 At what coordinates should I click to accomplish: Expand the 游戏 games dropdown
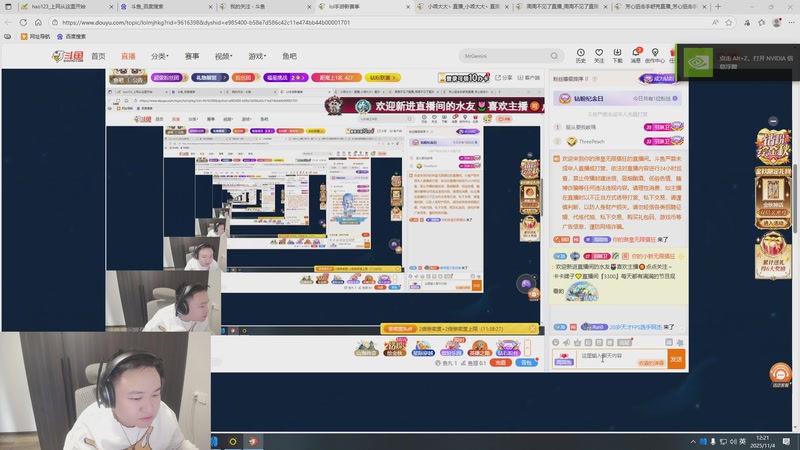coord(257,56)
